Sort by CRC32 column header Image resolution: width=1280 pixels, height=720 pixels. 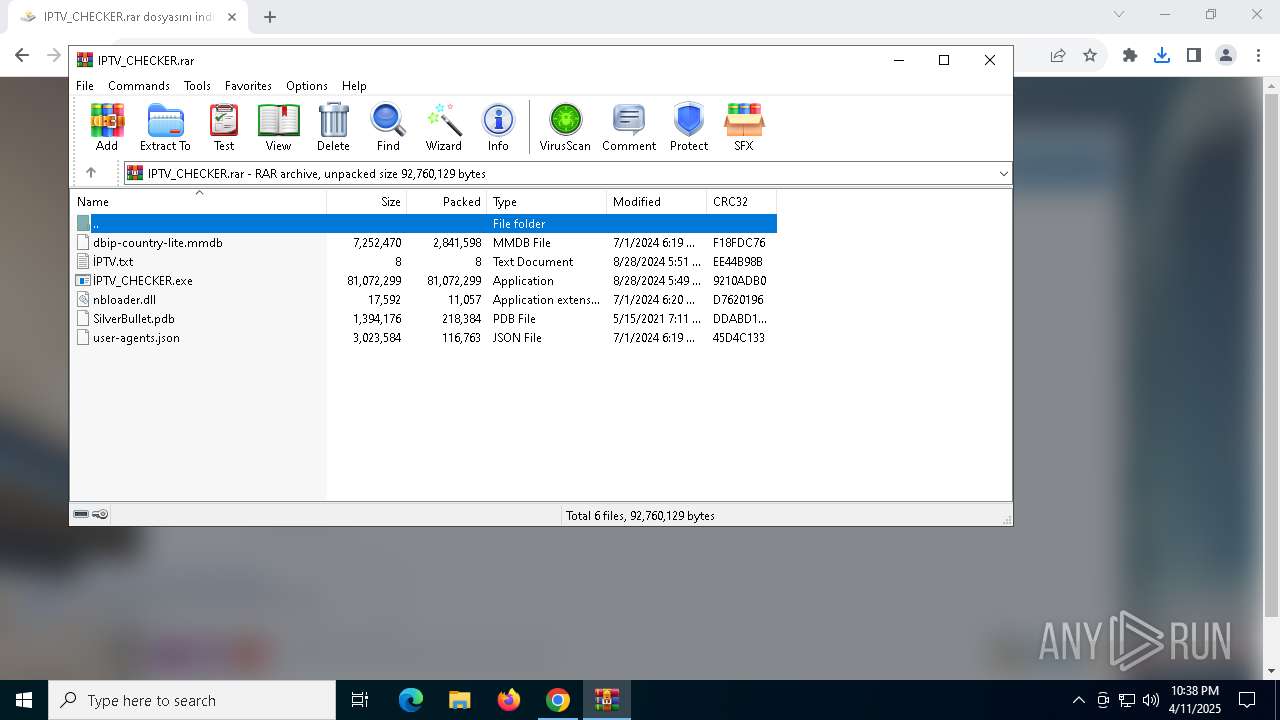click(741, 202)
